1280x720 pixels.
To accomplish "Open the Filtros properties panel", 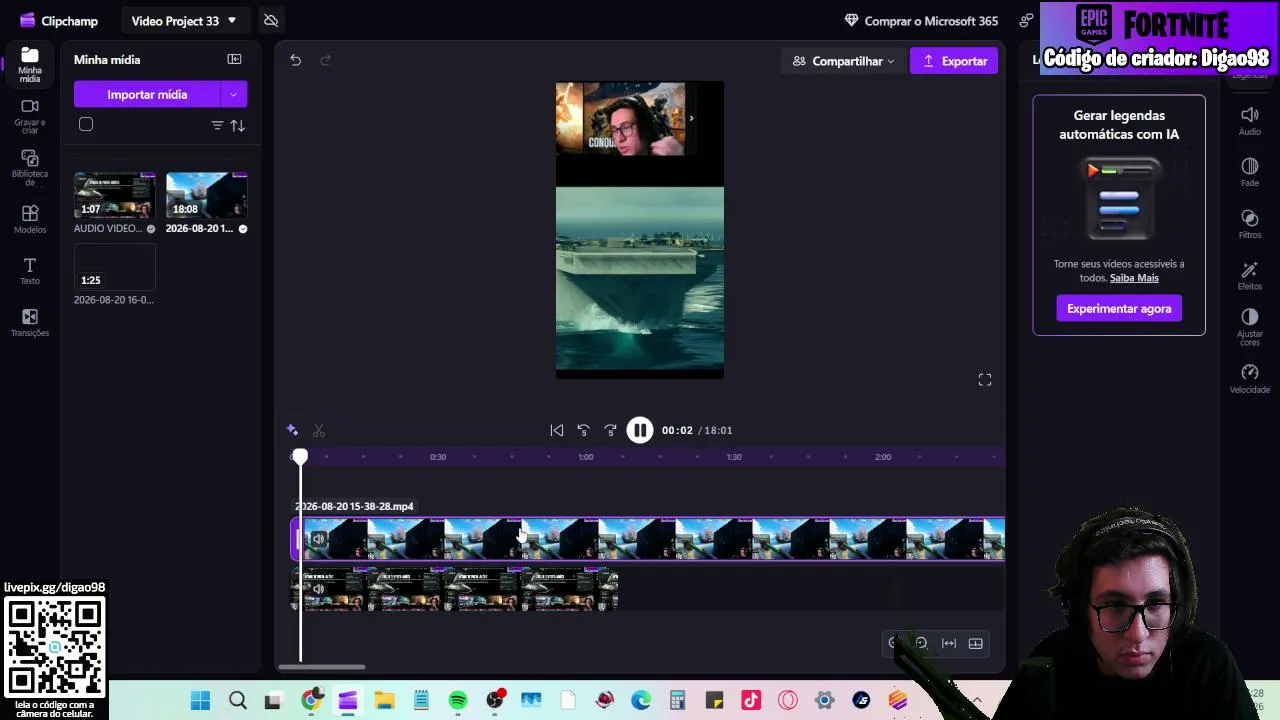I will point(1250,224).
